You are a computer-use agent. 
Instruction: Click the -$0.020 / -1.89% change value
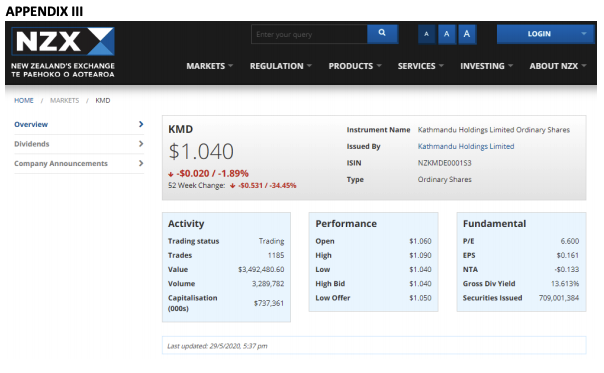point(212,173)
